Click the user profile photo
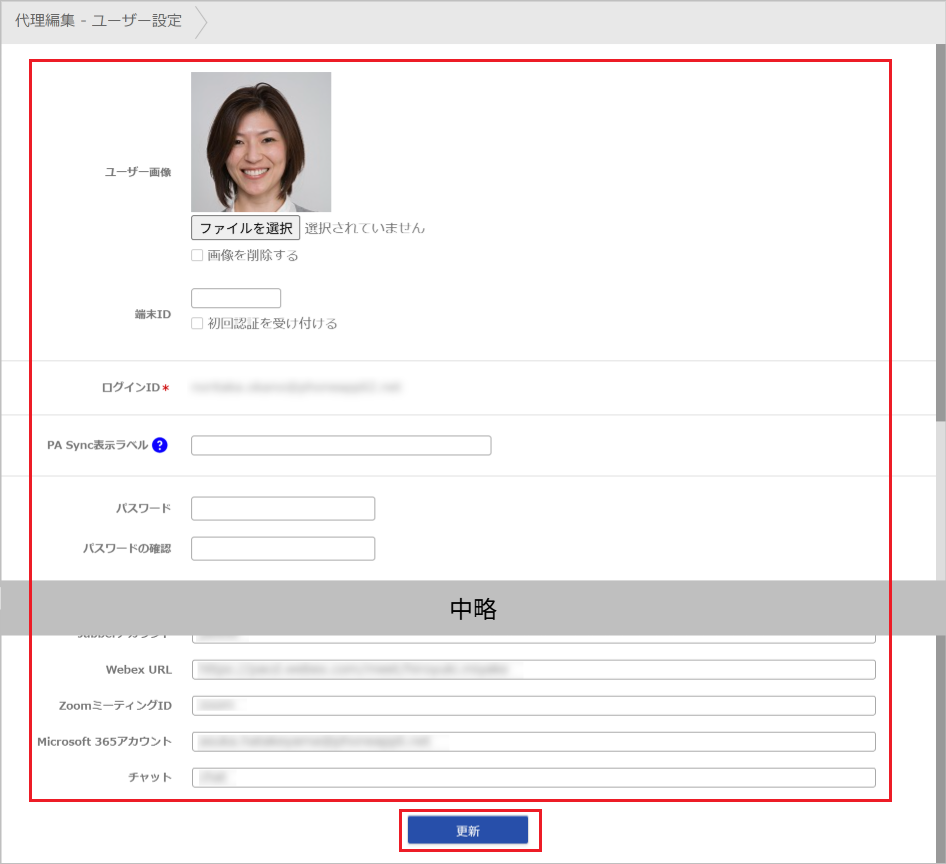Image resolution: width=946 pixels, height=864 pixels. tap(261, 141)
